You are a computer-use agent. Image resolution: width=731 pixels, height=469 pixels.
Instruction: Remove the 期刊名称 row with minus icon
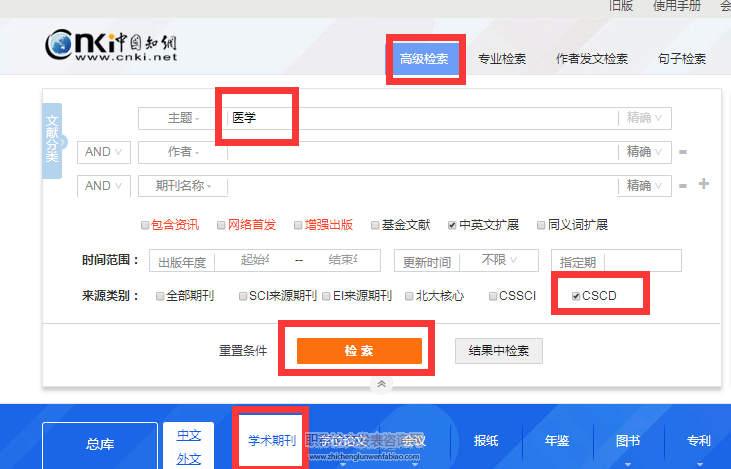click(x=683, y=186)
